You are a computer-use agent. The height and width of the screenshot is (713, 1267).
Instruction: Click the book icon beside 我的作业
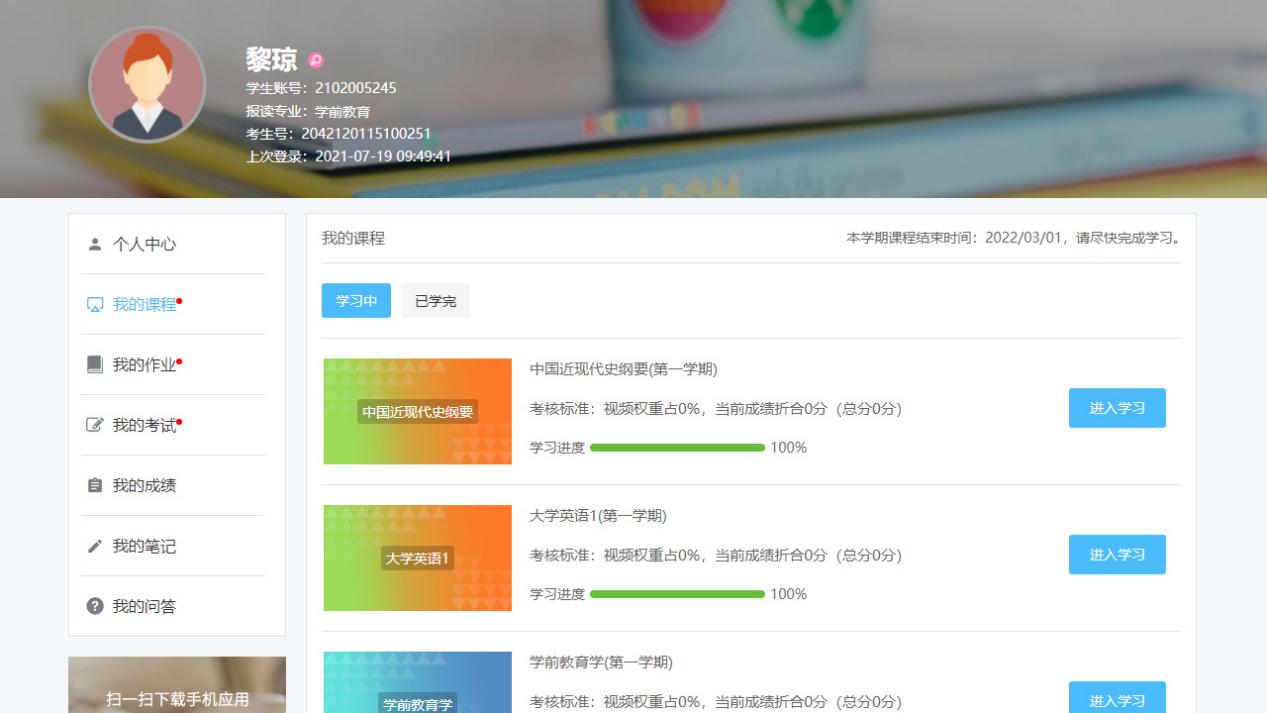95,365
